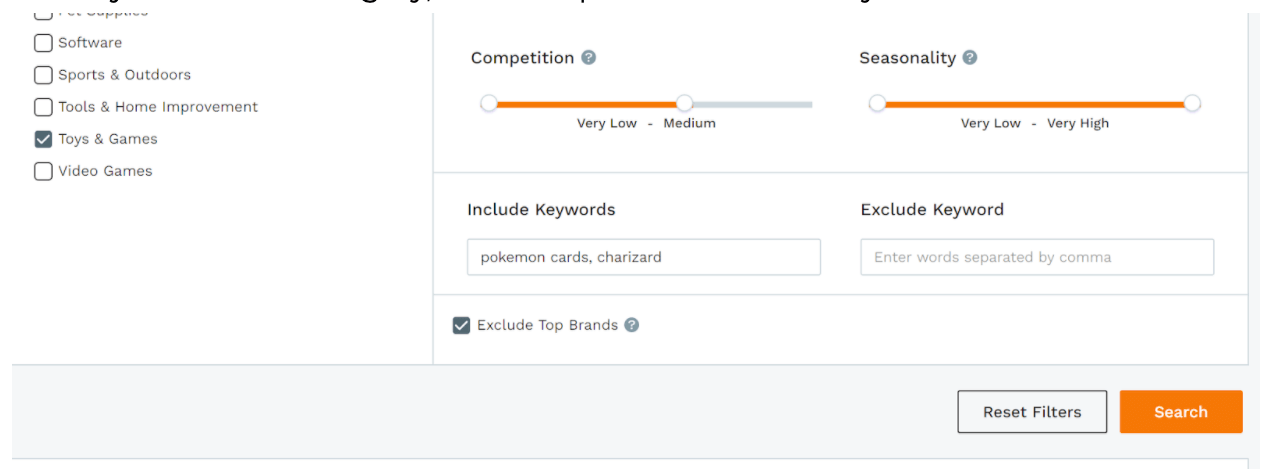The height and width of the screenshot is (474, 1268).
Task: Click the gray Competition slider track end
Action: click(x=808, y=104)
